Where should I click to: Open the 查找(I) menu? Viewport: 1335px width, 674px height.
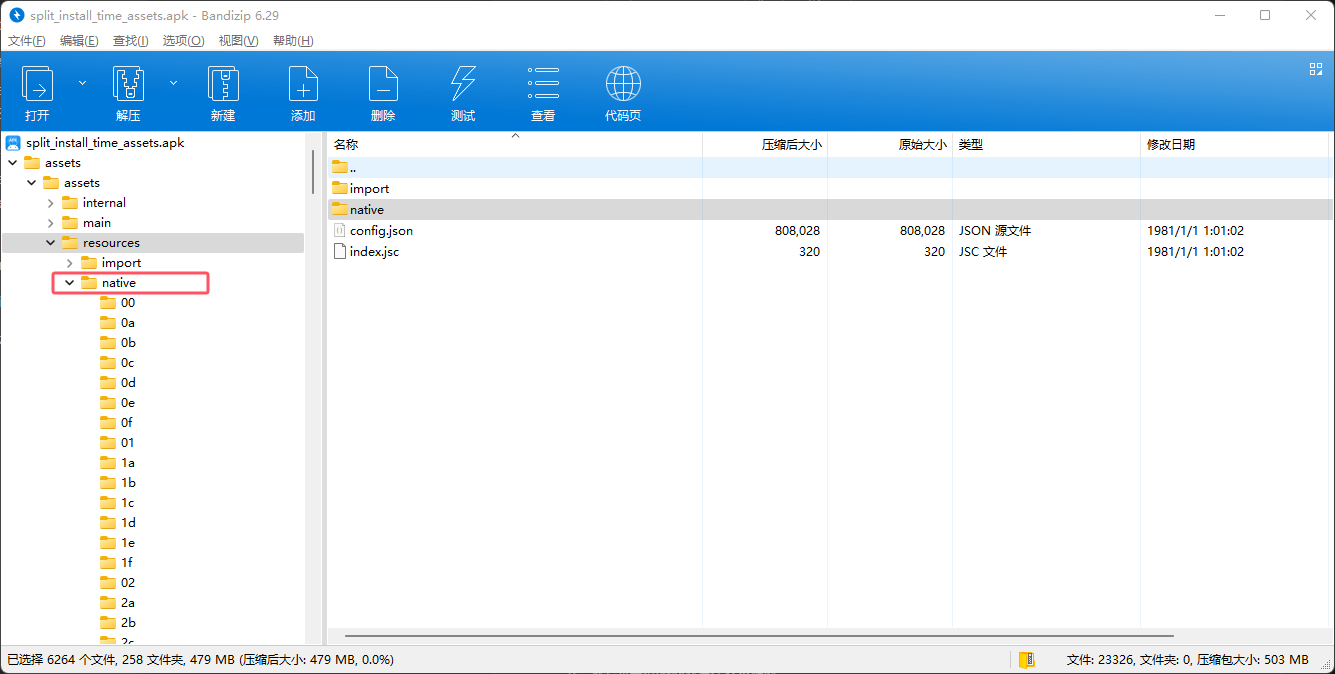coord(131,41)
